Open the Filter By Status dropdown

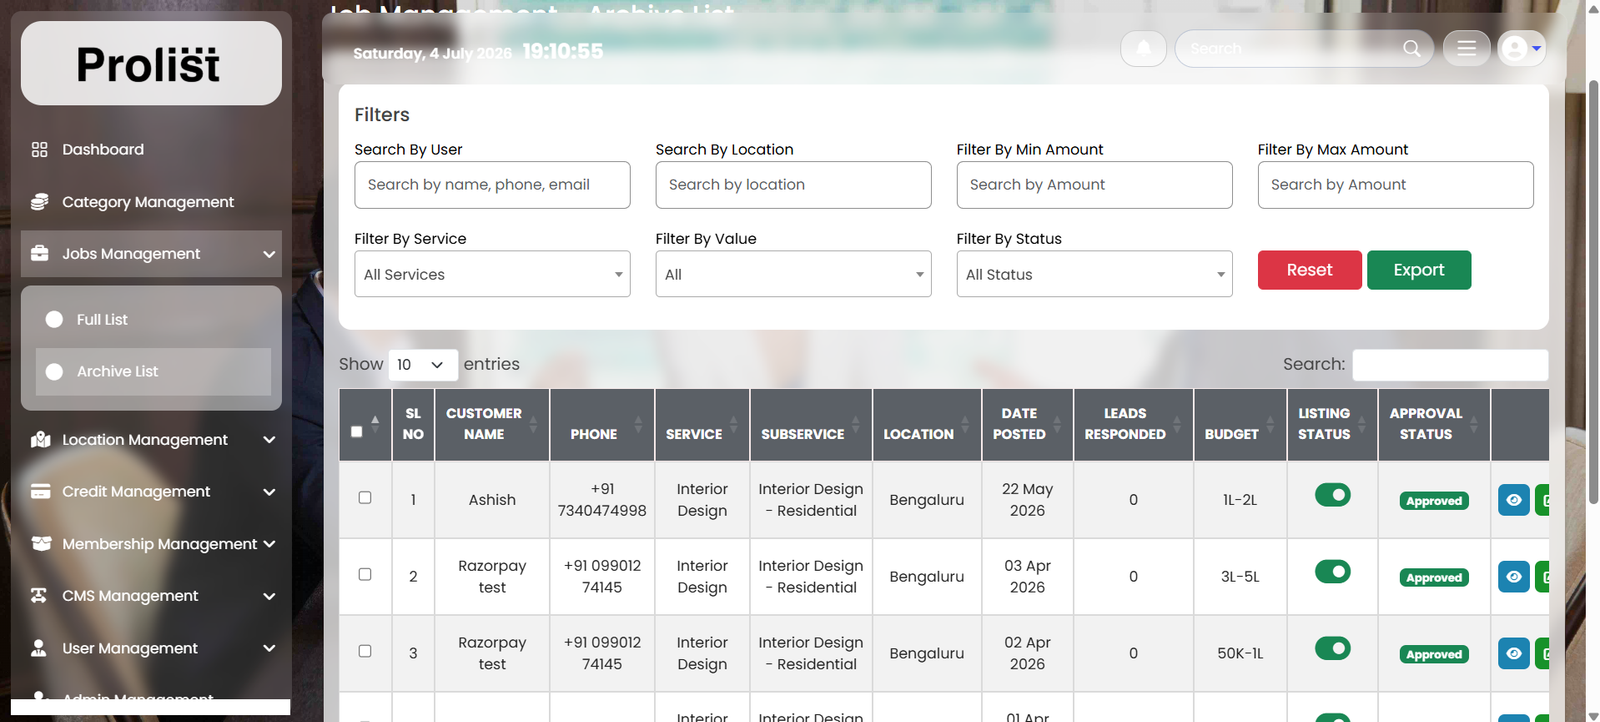click(1094, 274)
